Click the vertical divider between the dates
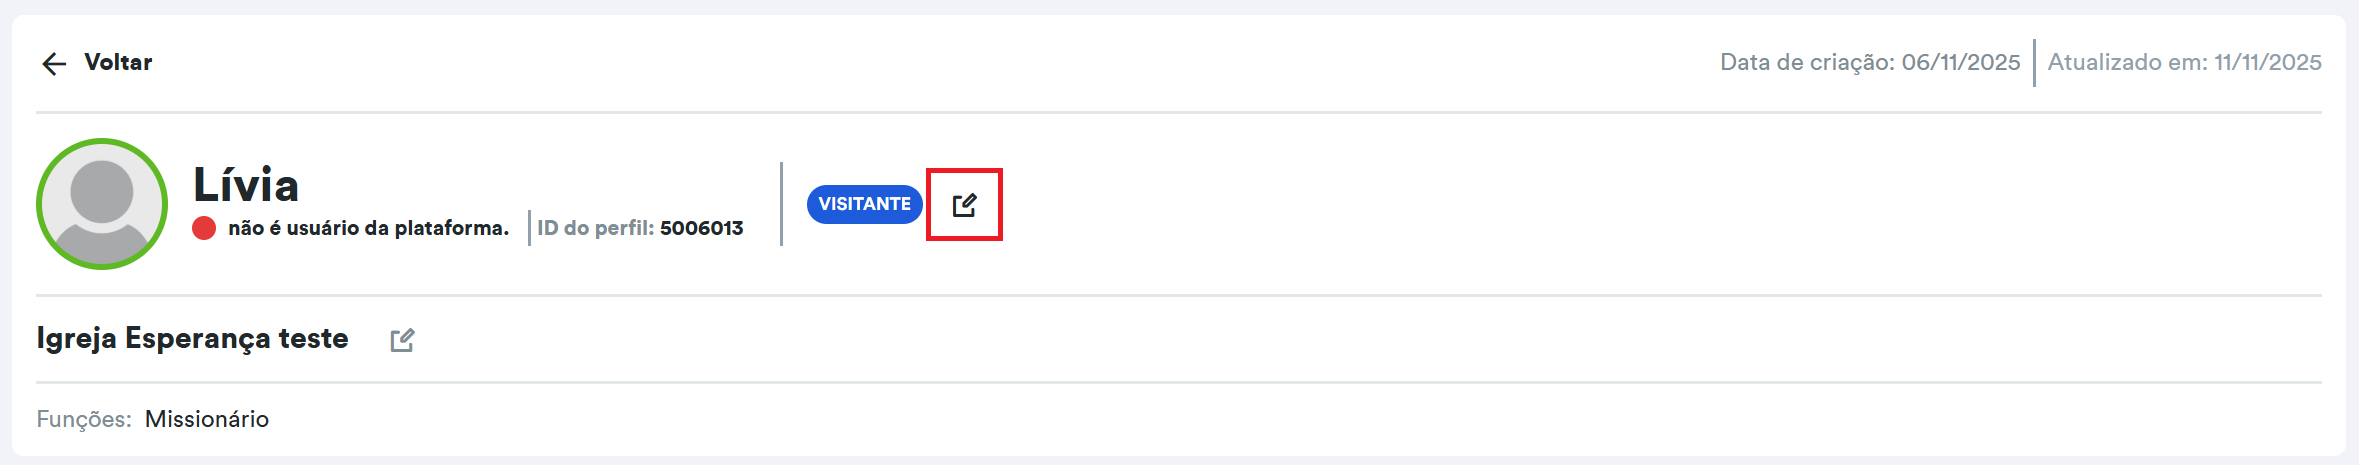 click(2034, 62)
